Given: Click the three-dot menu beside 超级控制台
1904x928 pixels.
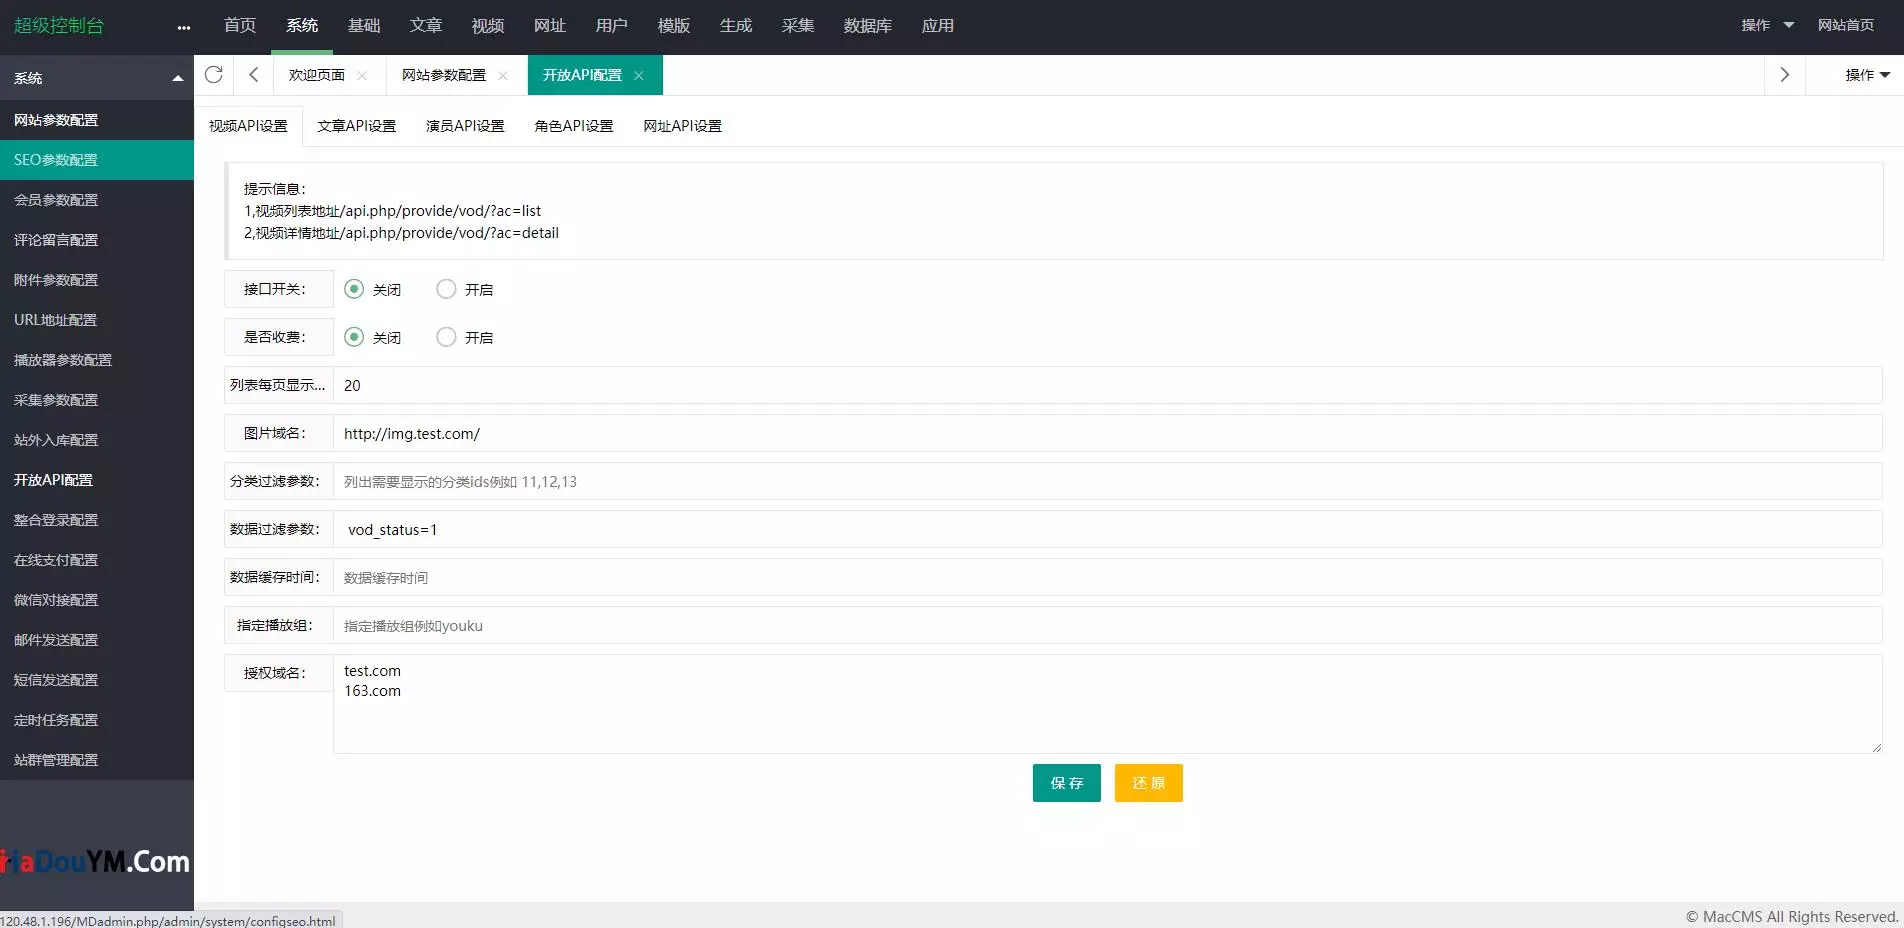Looking at the screenshot, I should click(183, 27).
